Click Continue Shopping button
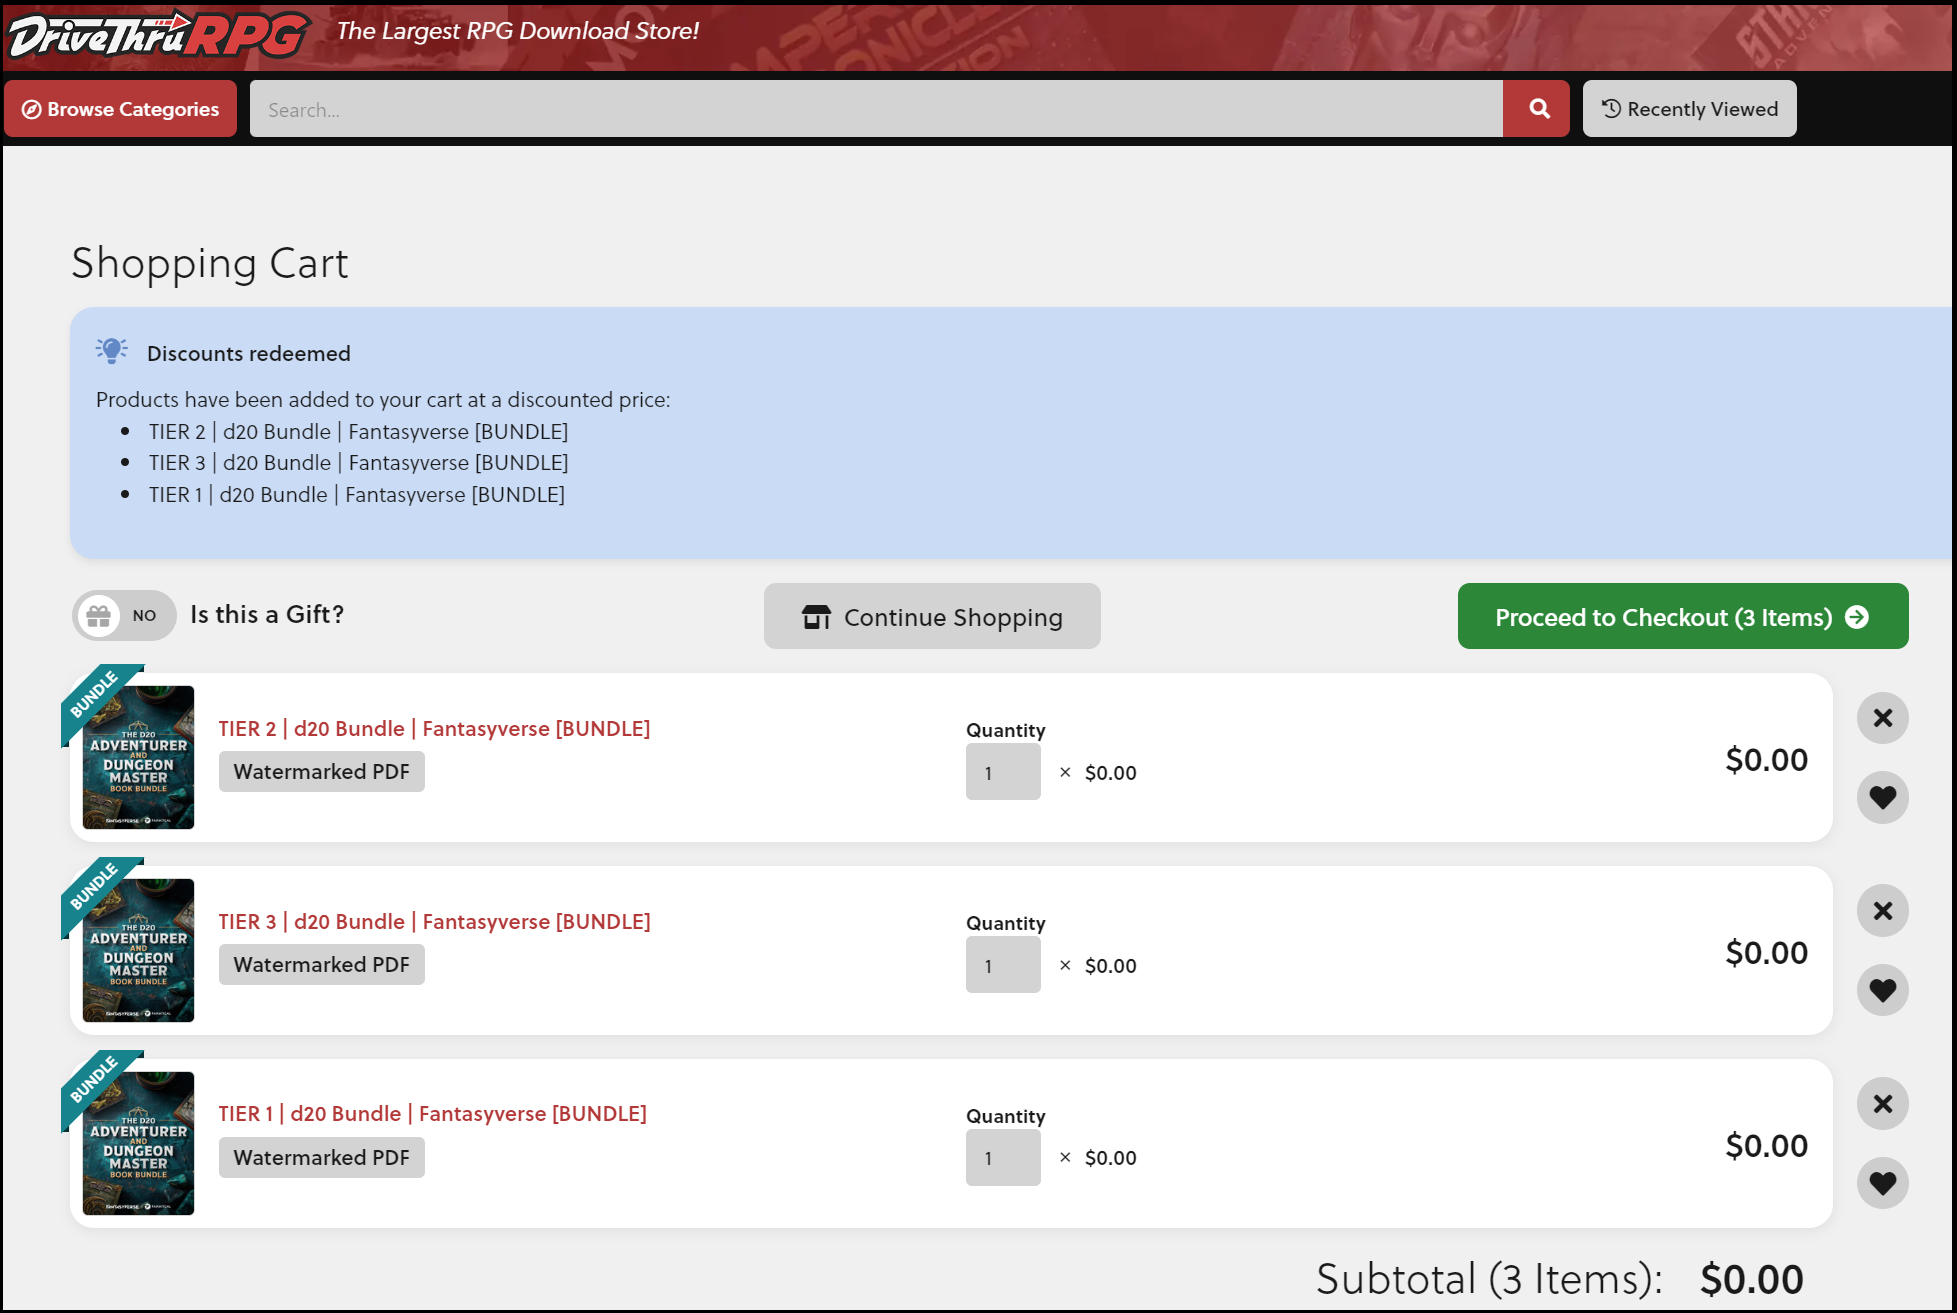 (x=932, y=617)
